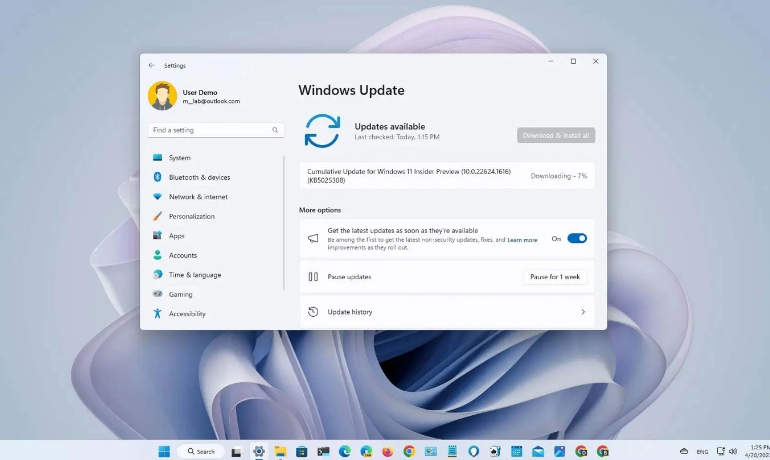Image resolution: width=770 pixels, height=460 pixels.
Task: Click the User Demo profile avatar
Action: pos(162,96)
